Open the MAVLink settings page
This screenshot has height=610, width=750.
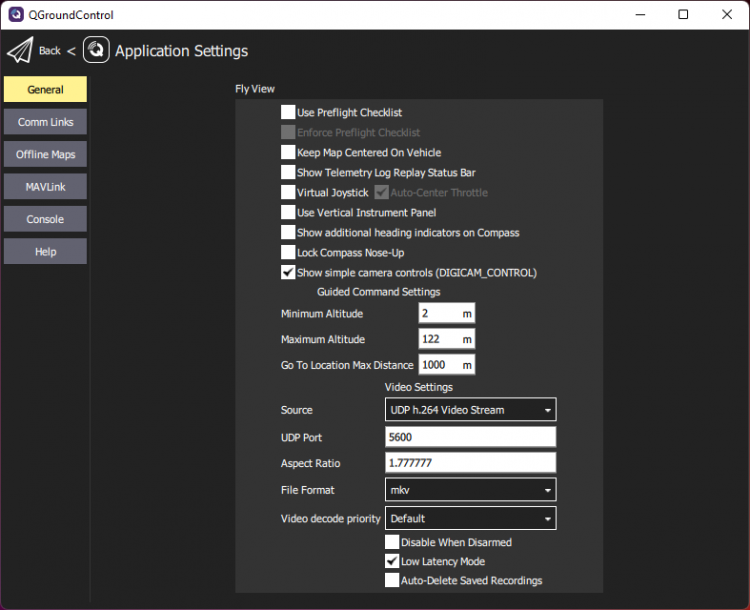tap(45, 187)
